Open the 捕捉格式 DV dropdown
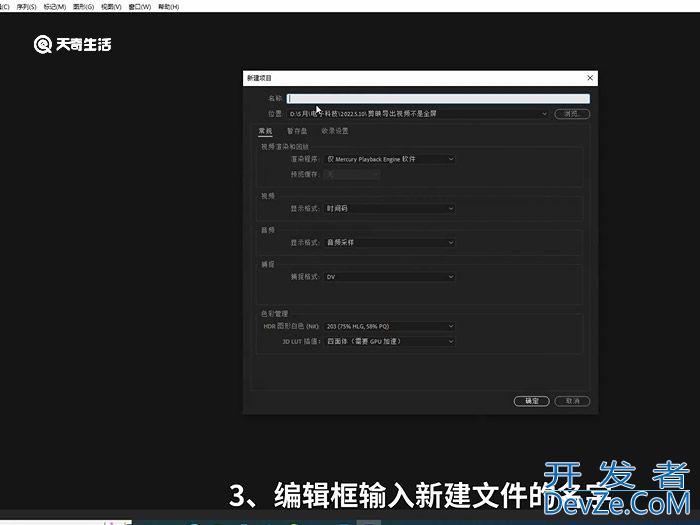 point(390,277)
